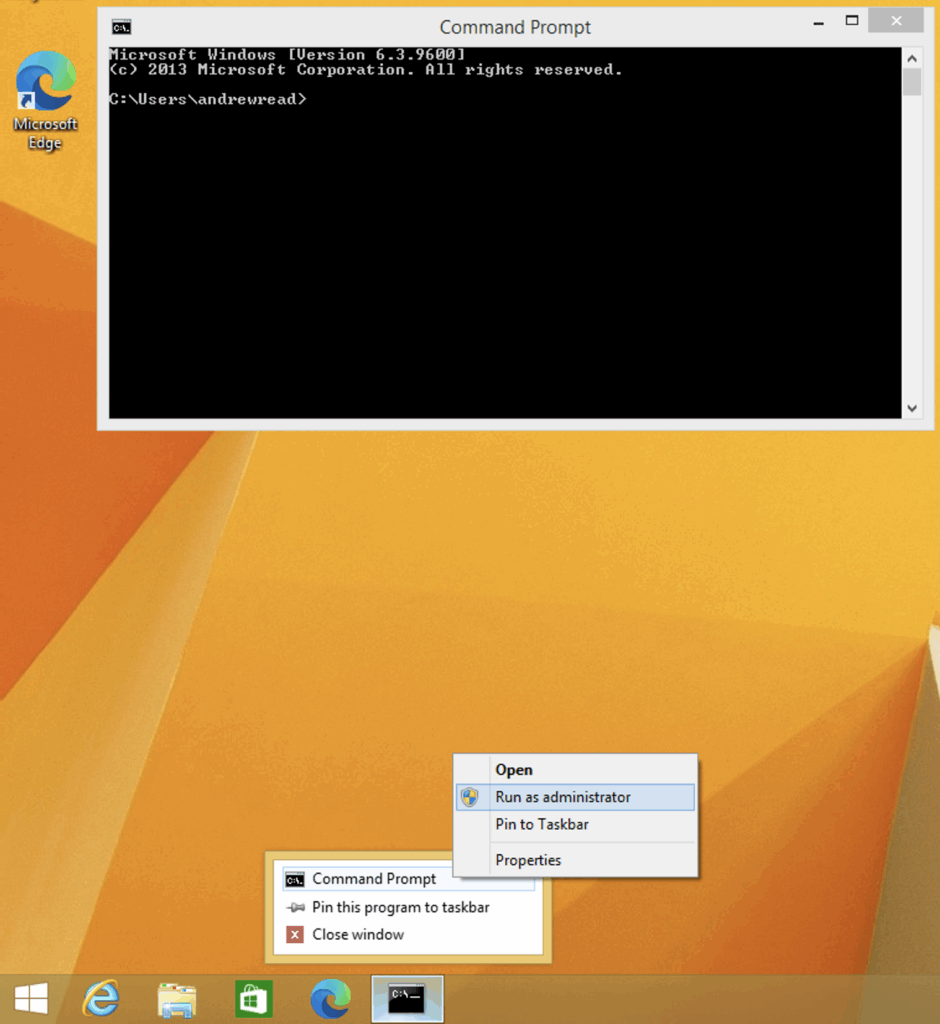
Task: Maximize the Command Prompt window
Action: click(851, 21)
